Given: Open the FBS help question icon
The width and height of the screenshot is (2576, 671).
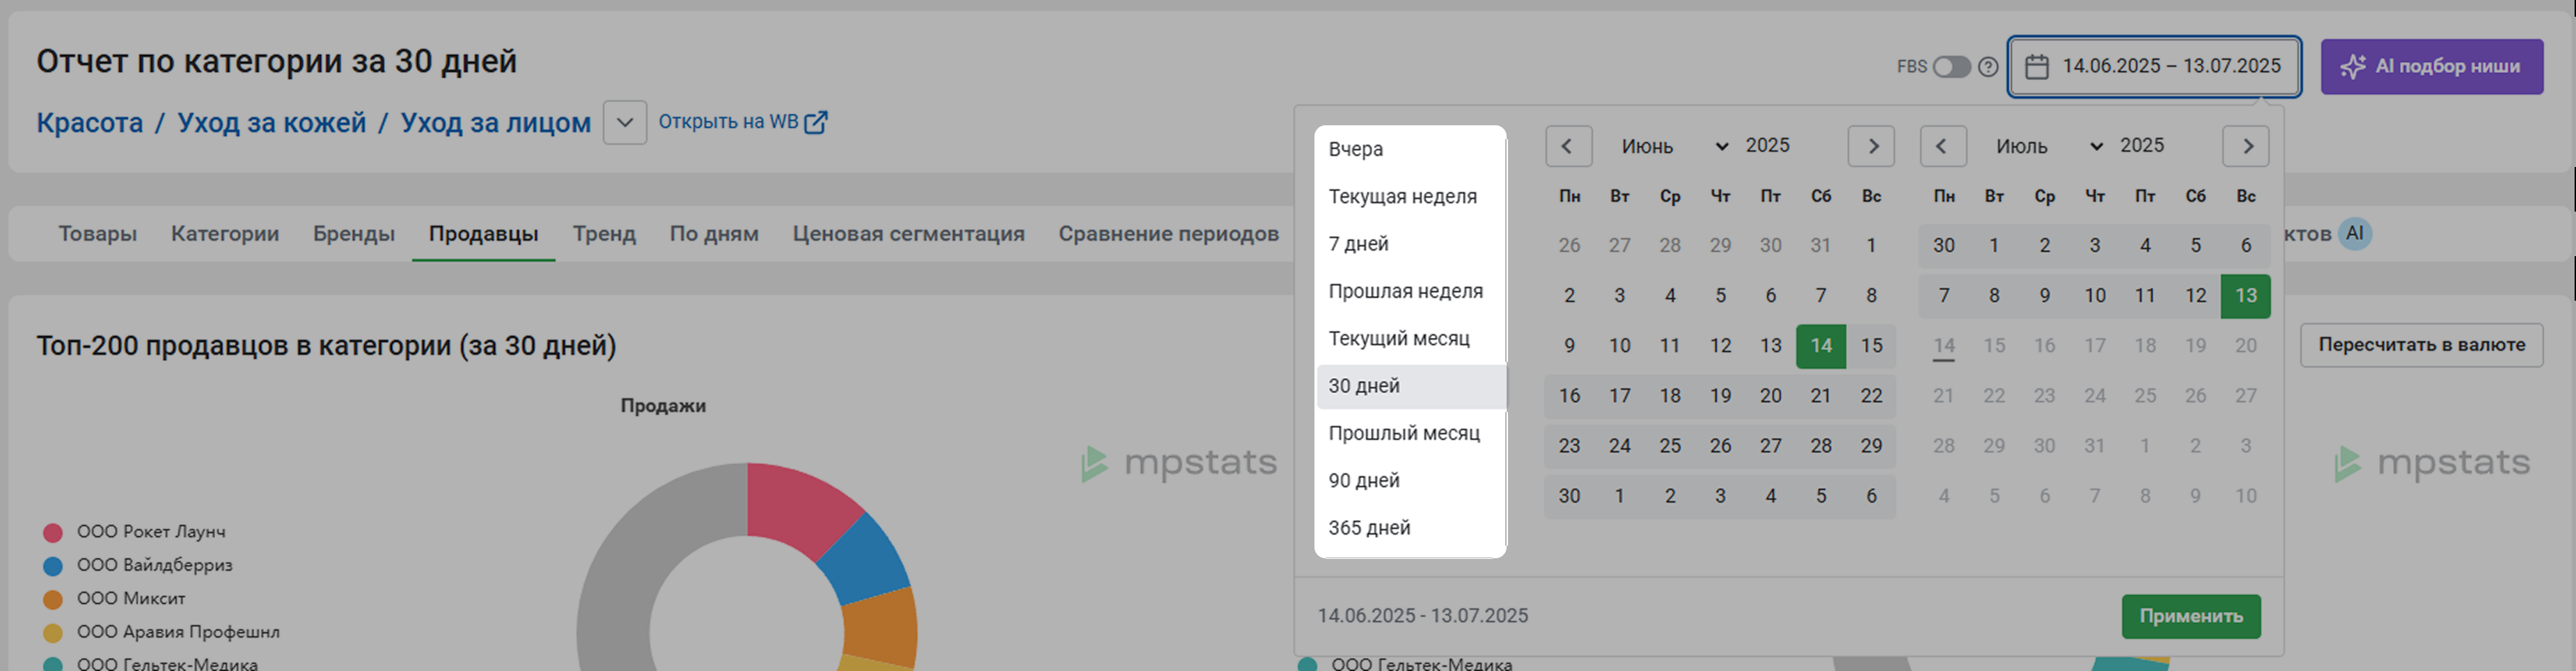Looking at the screenshot, I should pos(1988,67).
